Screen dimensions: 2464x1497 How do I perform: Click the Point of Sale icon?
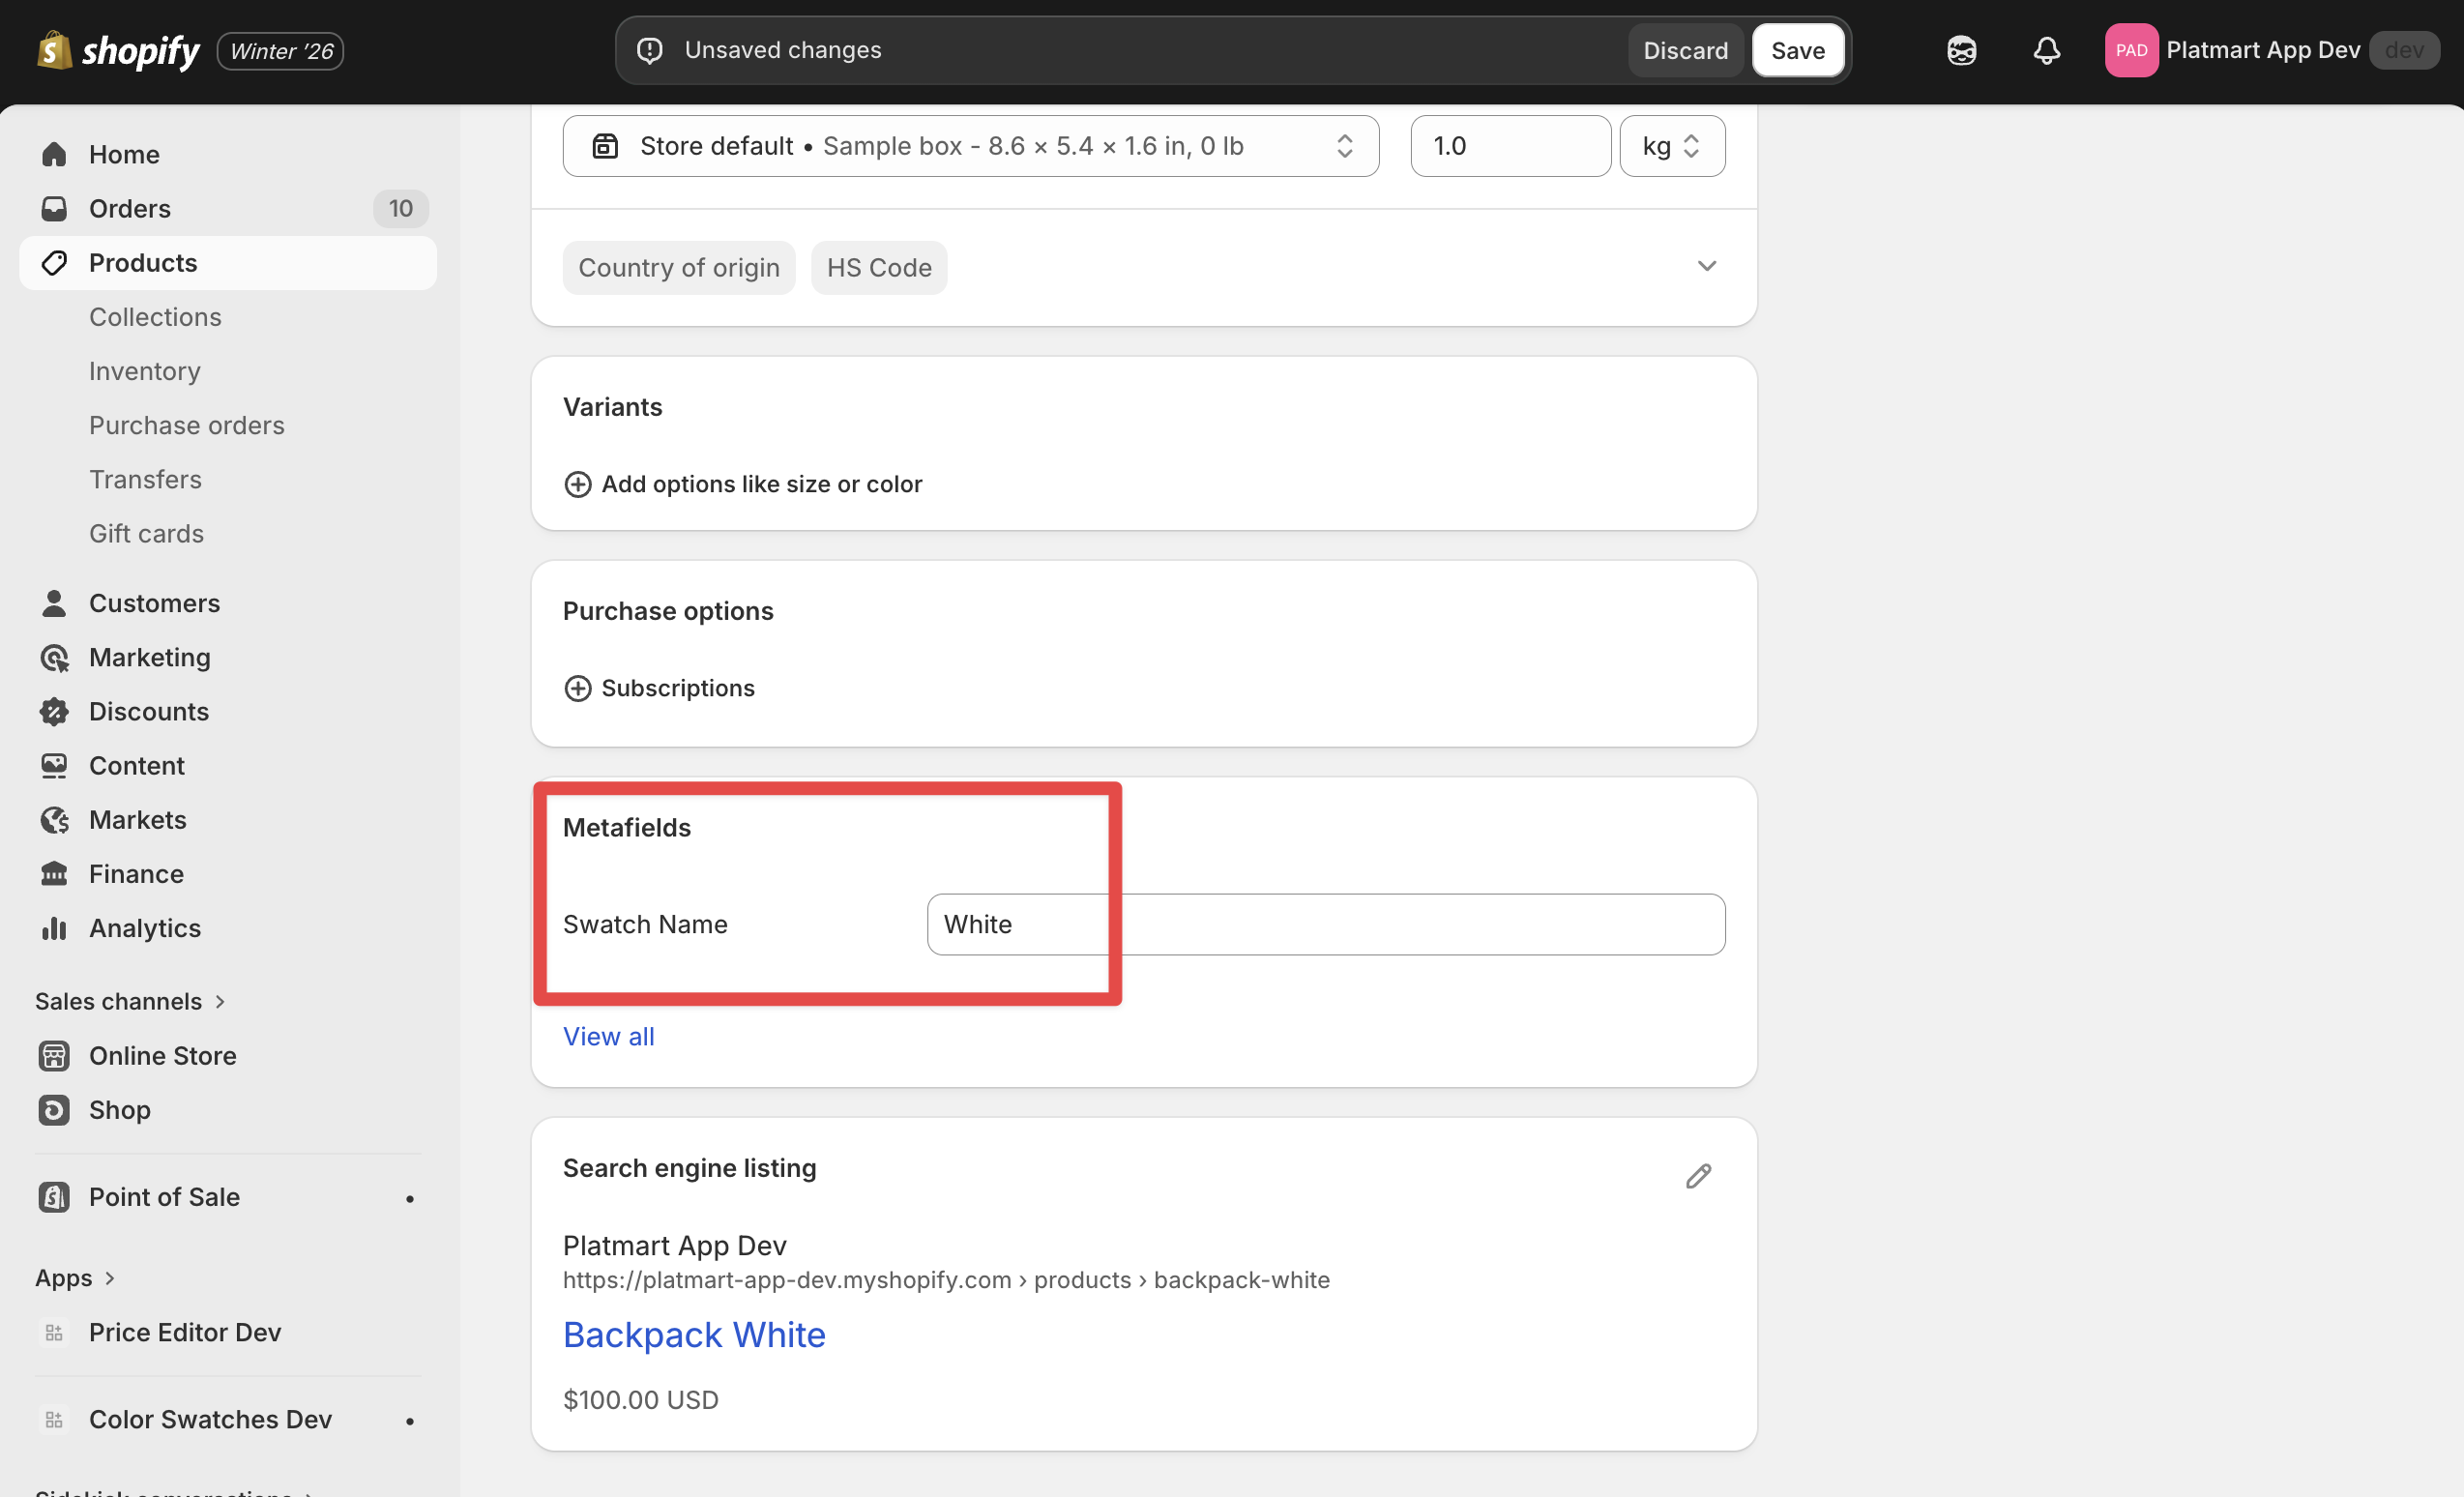pyautogui.click(x=54, y=1196)
